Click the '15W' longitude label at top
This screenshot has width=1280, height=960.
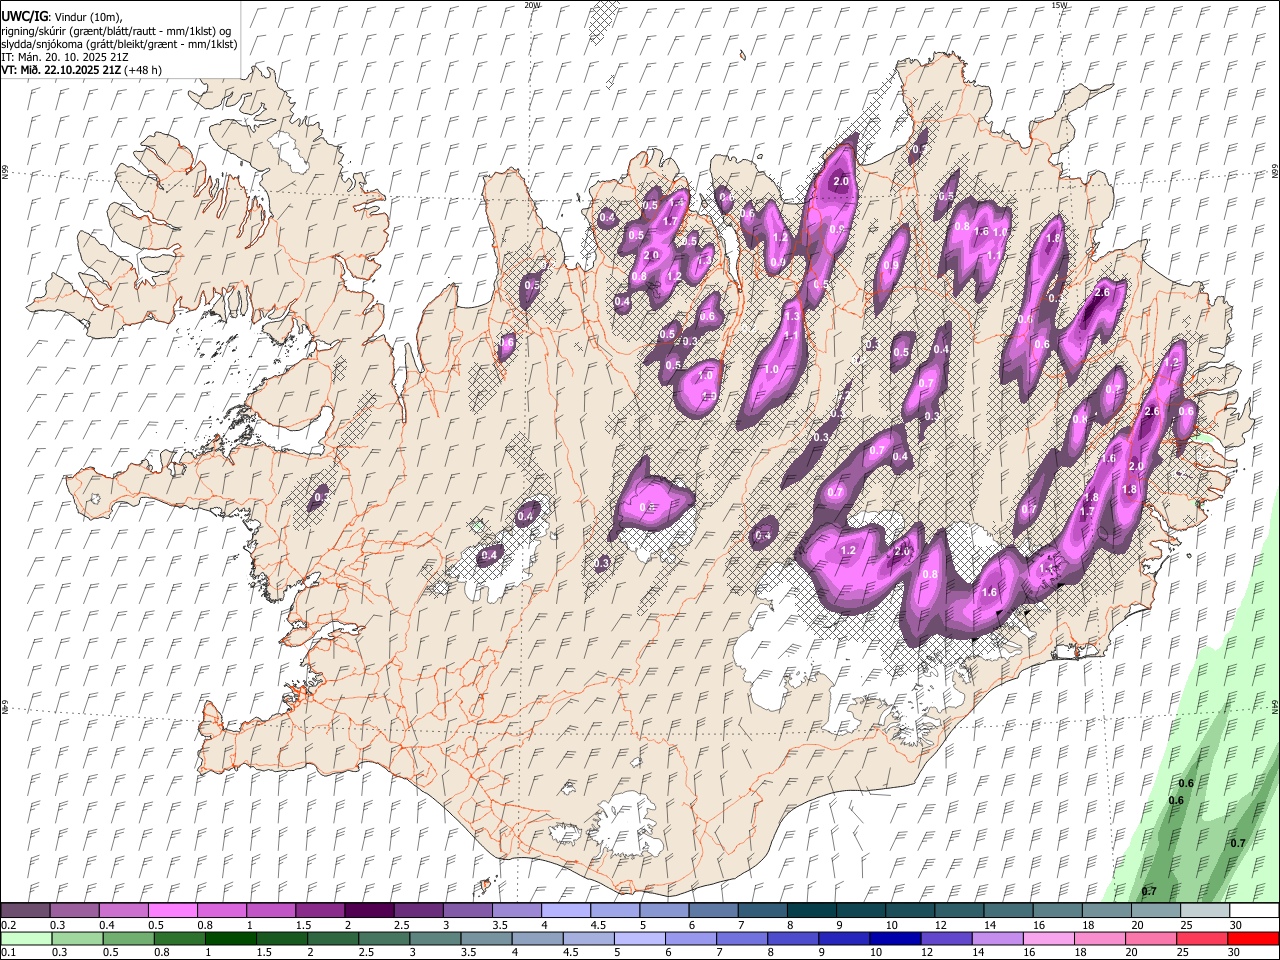click(1059, 5)
